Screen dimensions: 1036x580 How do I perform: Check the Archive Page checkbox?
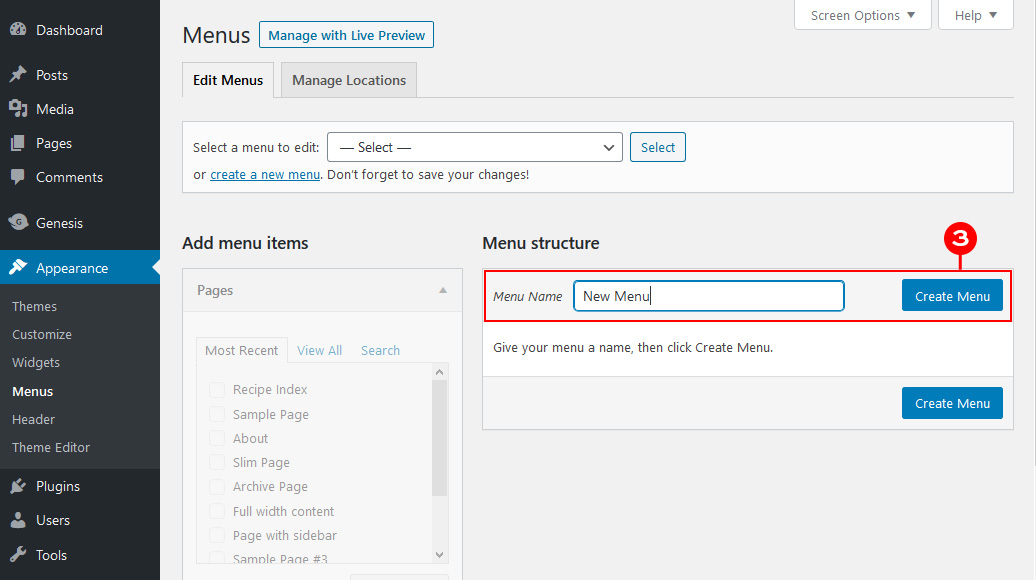(217, 487)
